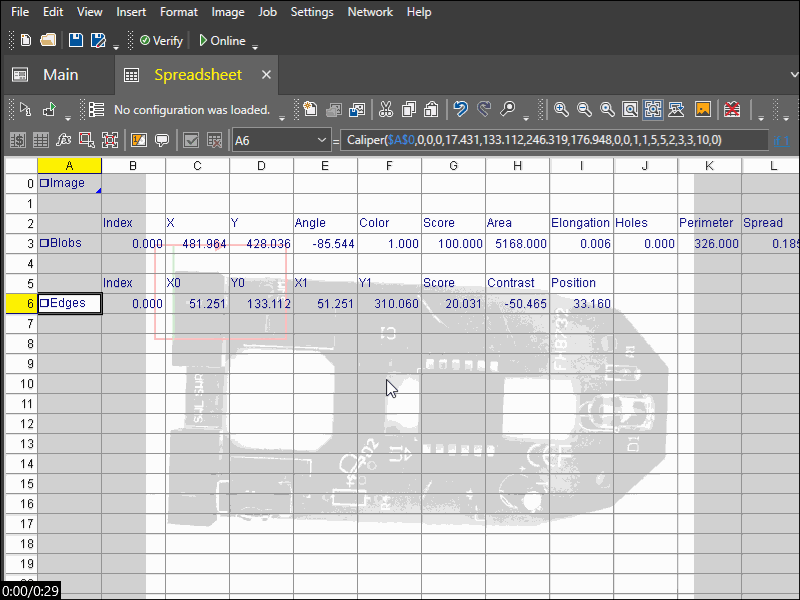Toggle the Edges checkbox in cell A6
Viewport: 800px width, 600px height.
coord(44,303)
